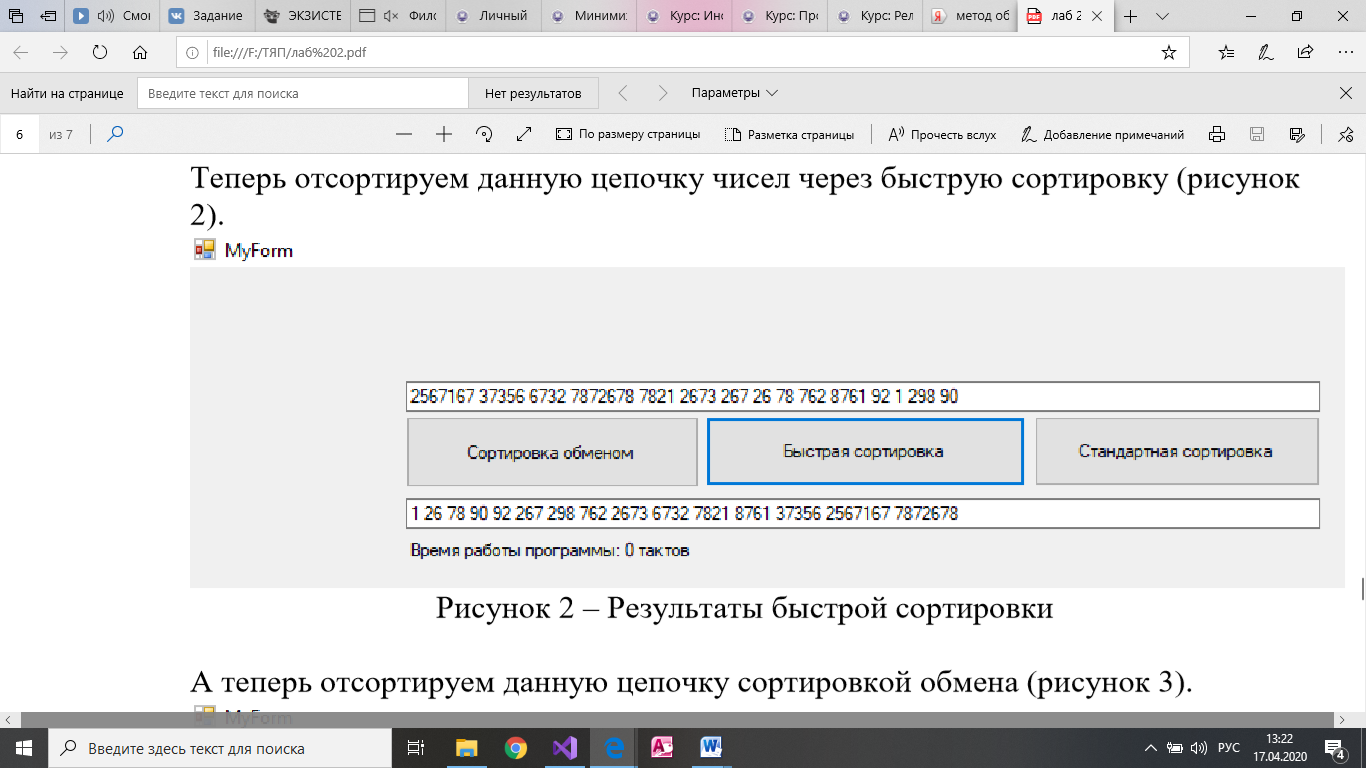Screen dimensions: 1366x768
Task: Switch to the Личный tab
Action: pyautogui.click(x=490, y=17)
